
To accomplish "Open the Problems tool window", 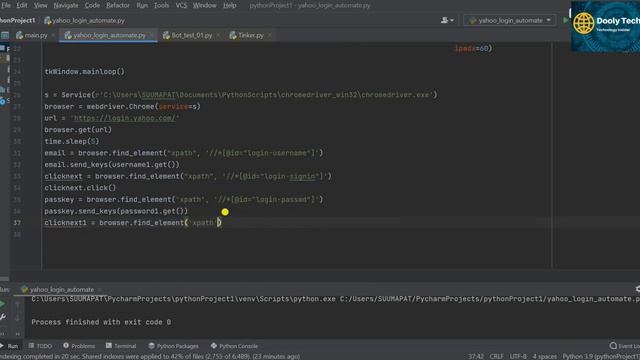I will (x=79, y=346).
